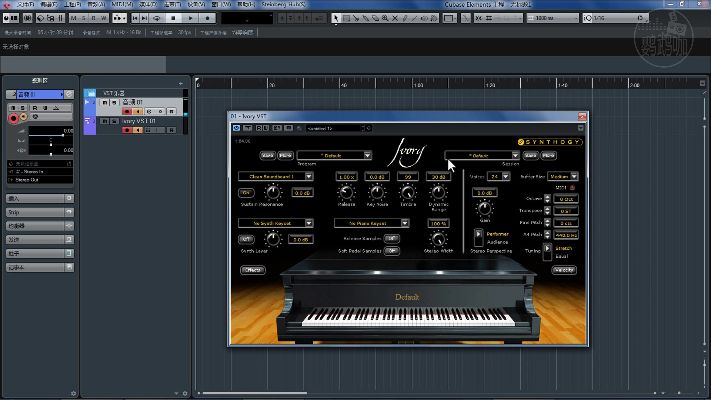Click the Timbre knob

[407, 192]
